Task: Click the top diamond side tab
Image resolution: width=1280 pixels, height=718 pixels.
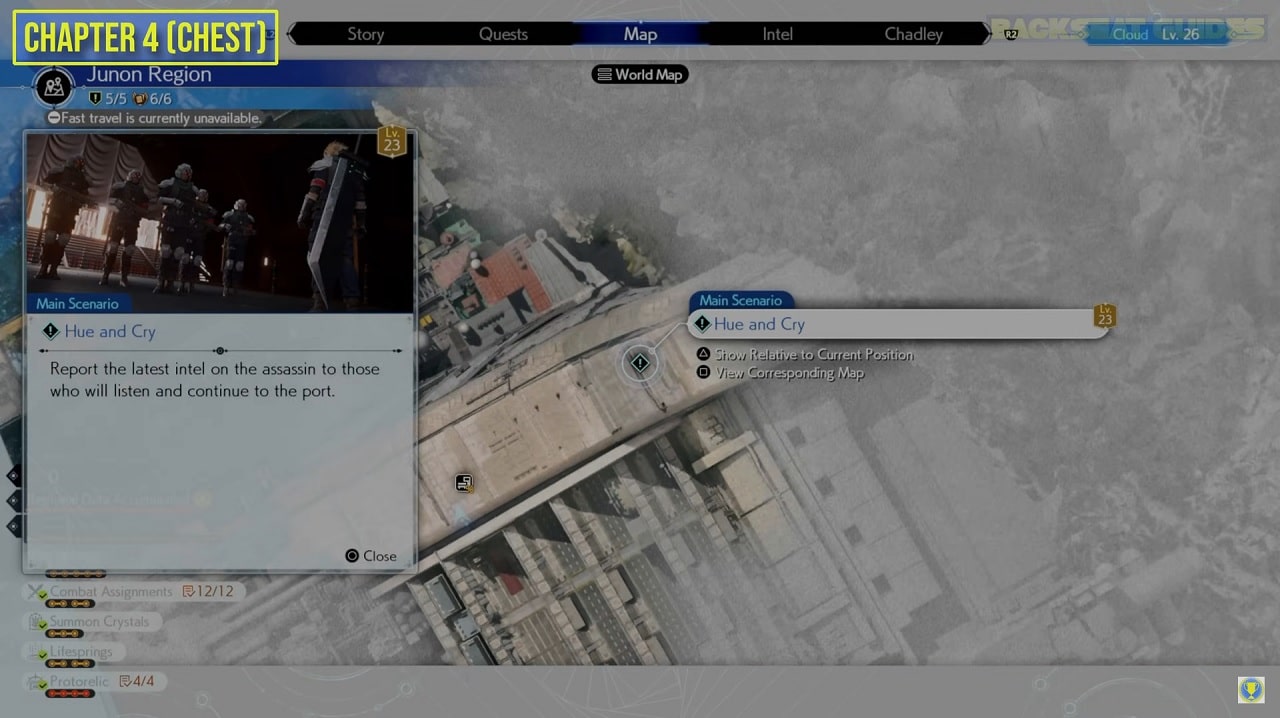Action: click(13, 475)
